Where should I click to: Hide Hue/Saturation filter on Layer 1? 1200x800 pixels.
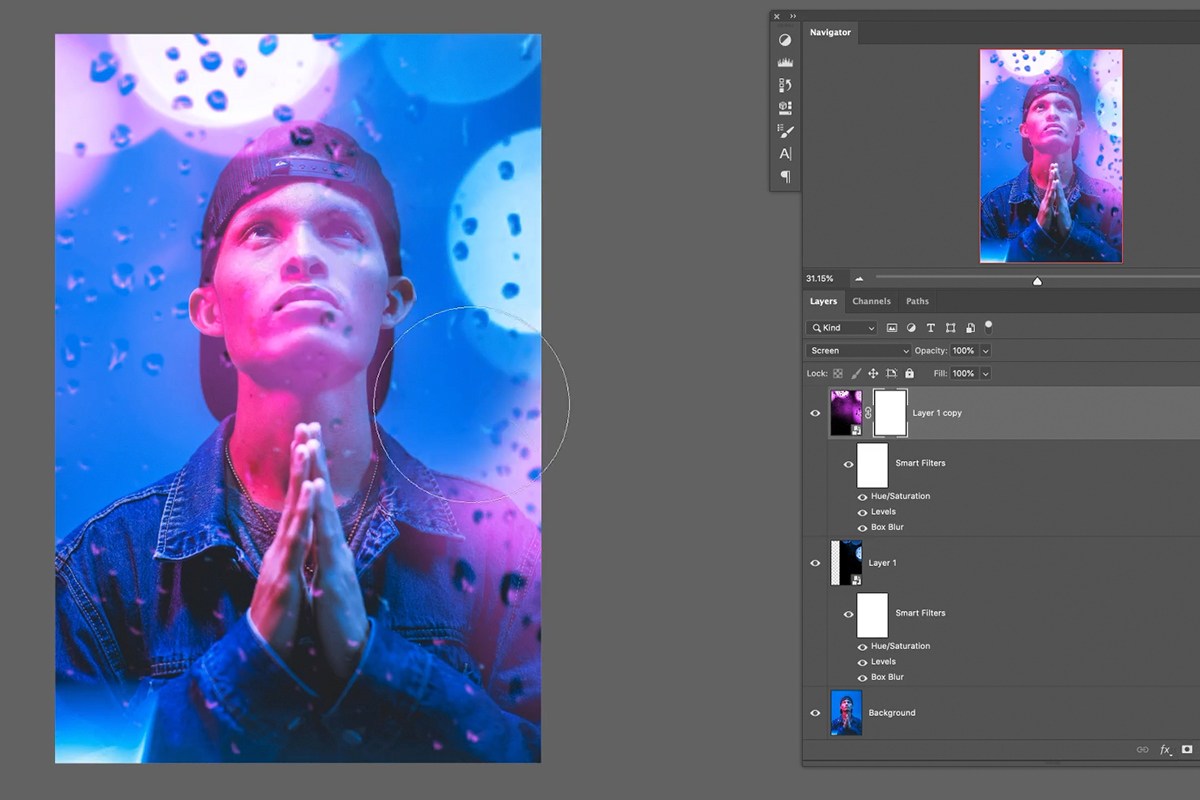tap(862, 647)
